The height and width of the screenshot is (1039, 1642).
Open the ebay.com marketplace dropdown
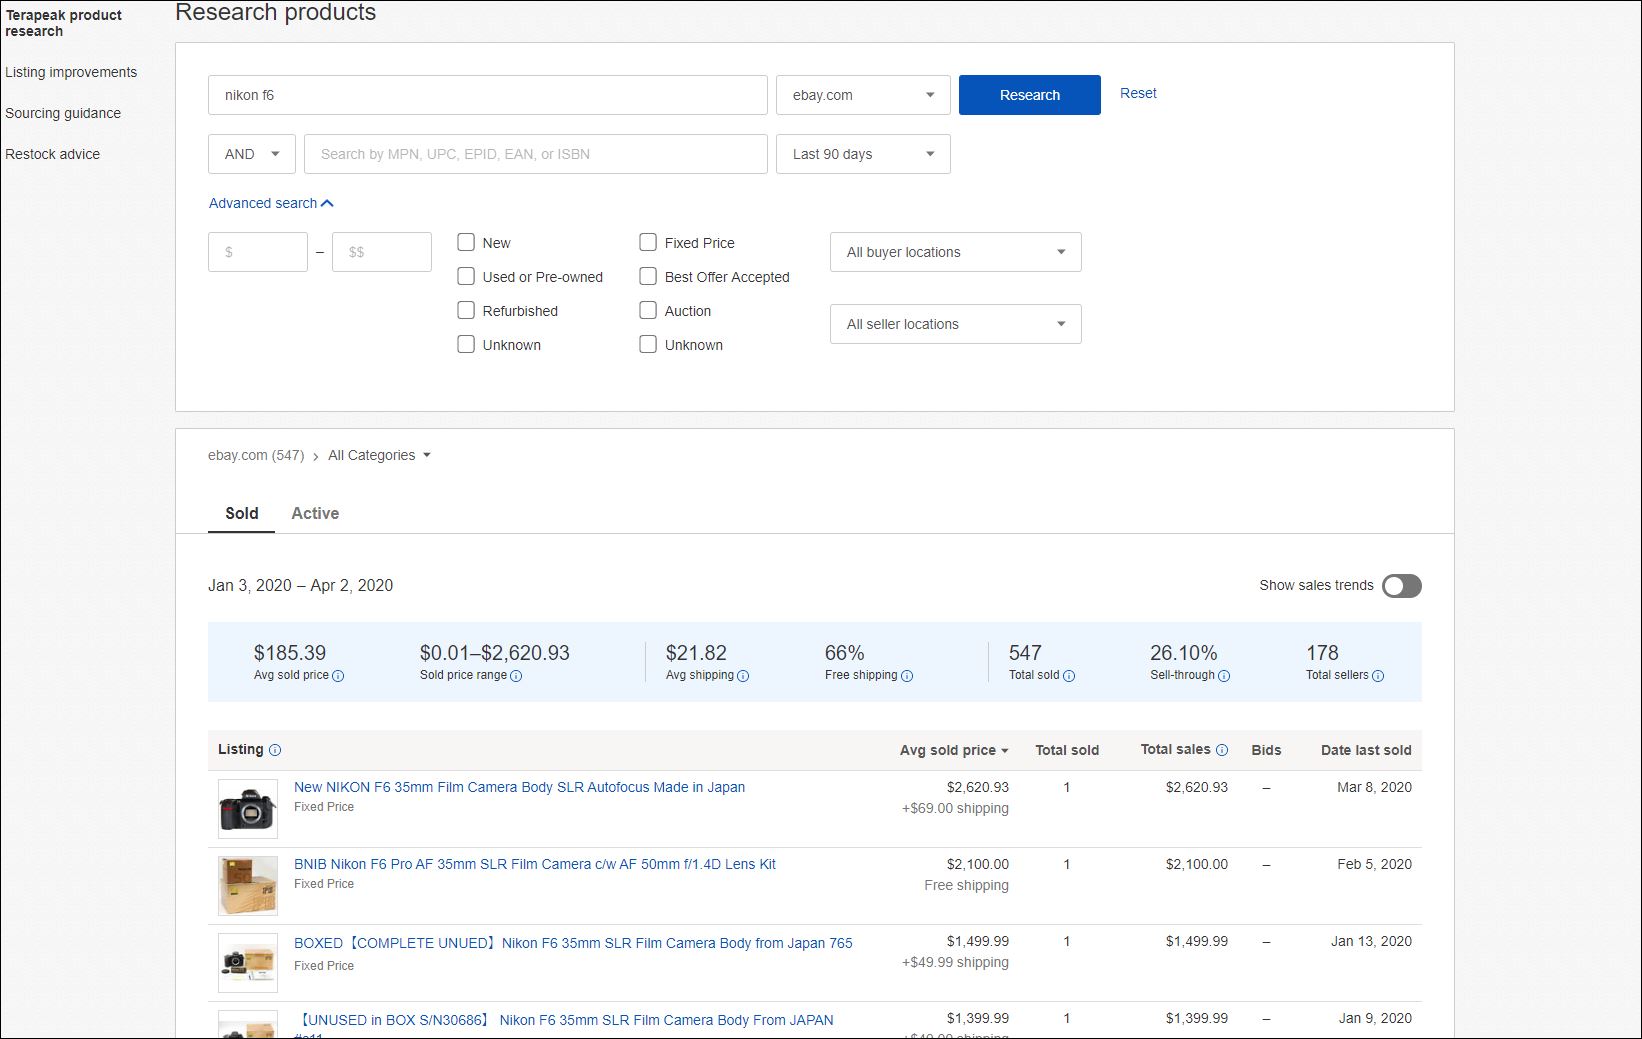[863, 95]
